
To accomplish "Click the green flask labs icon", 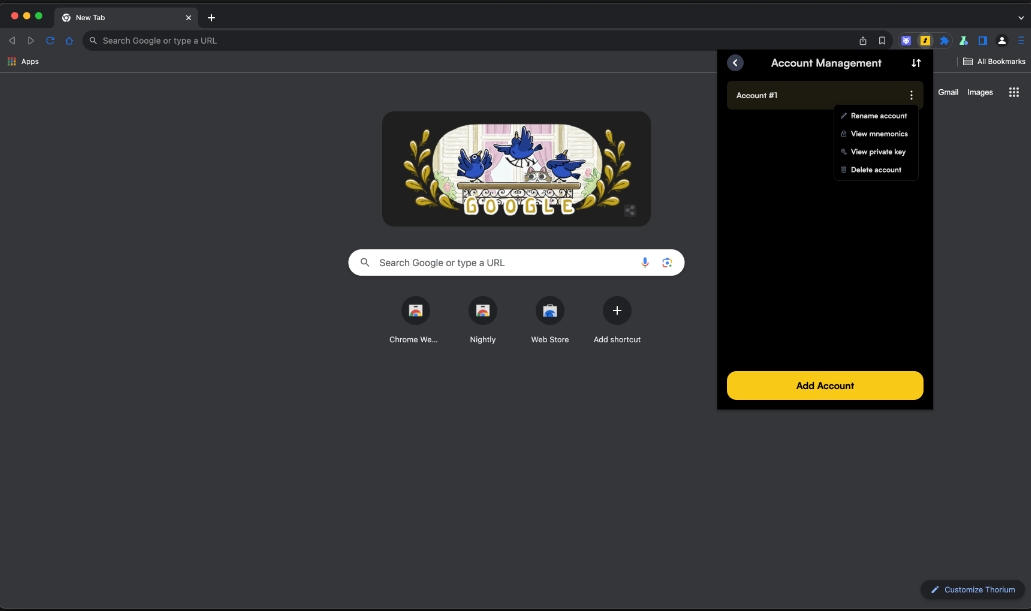I will tap(963, 41).
